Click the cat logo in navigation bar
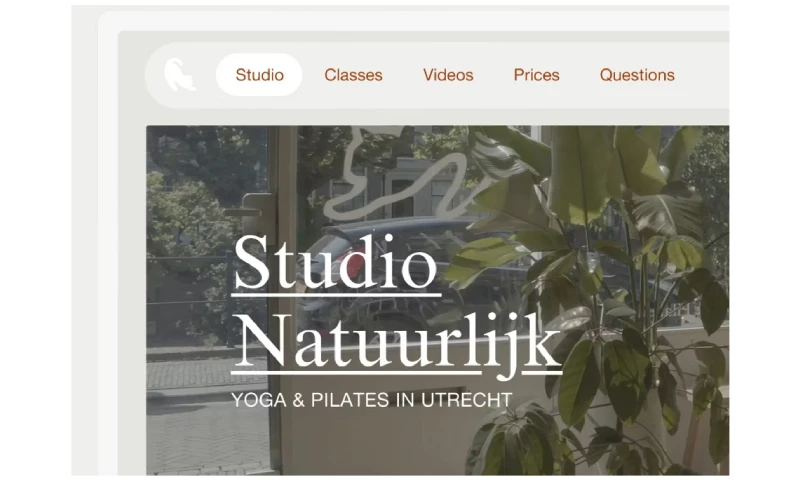The height and width of the screenshot is (480, 800). pyautogui.click(x=180, y=74)
